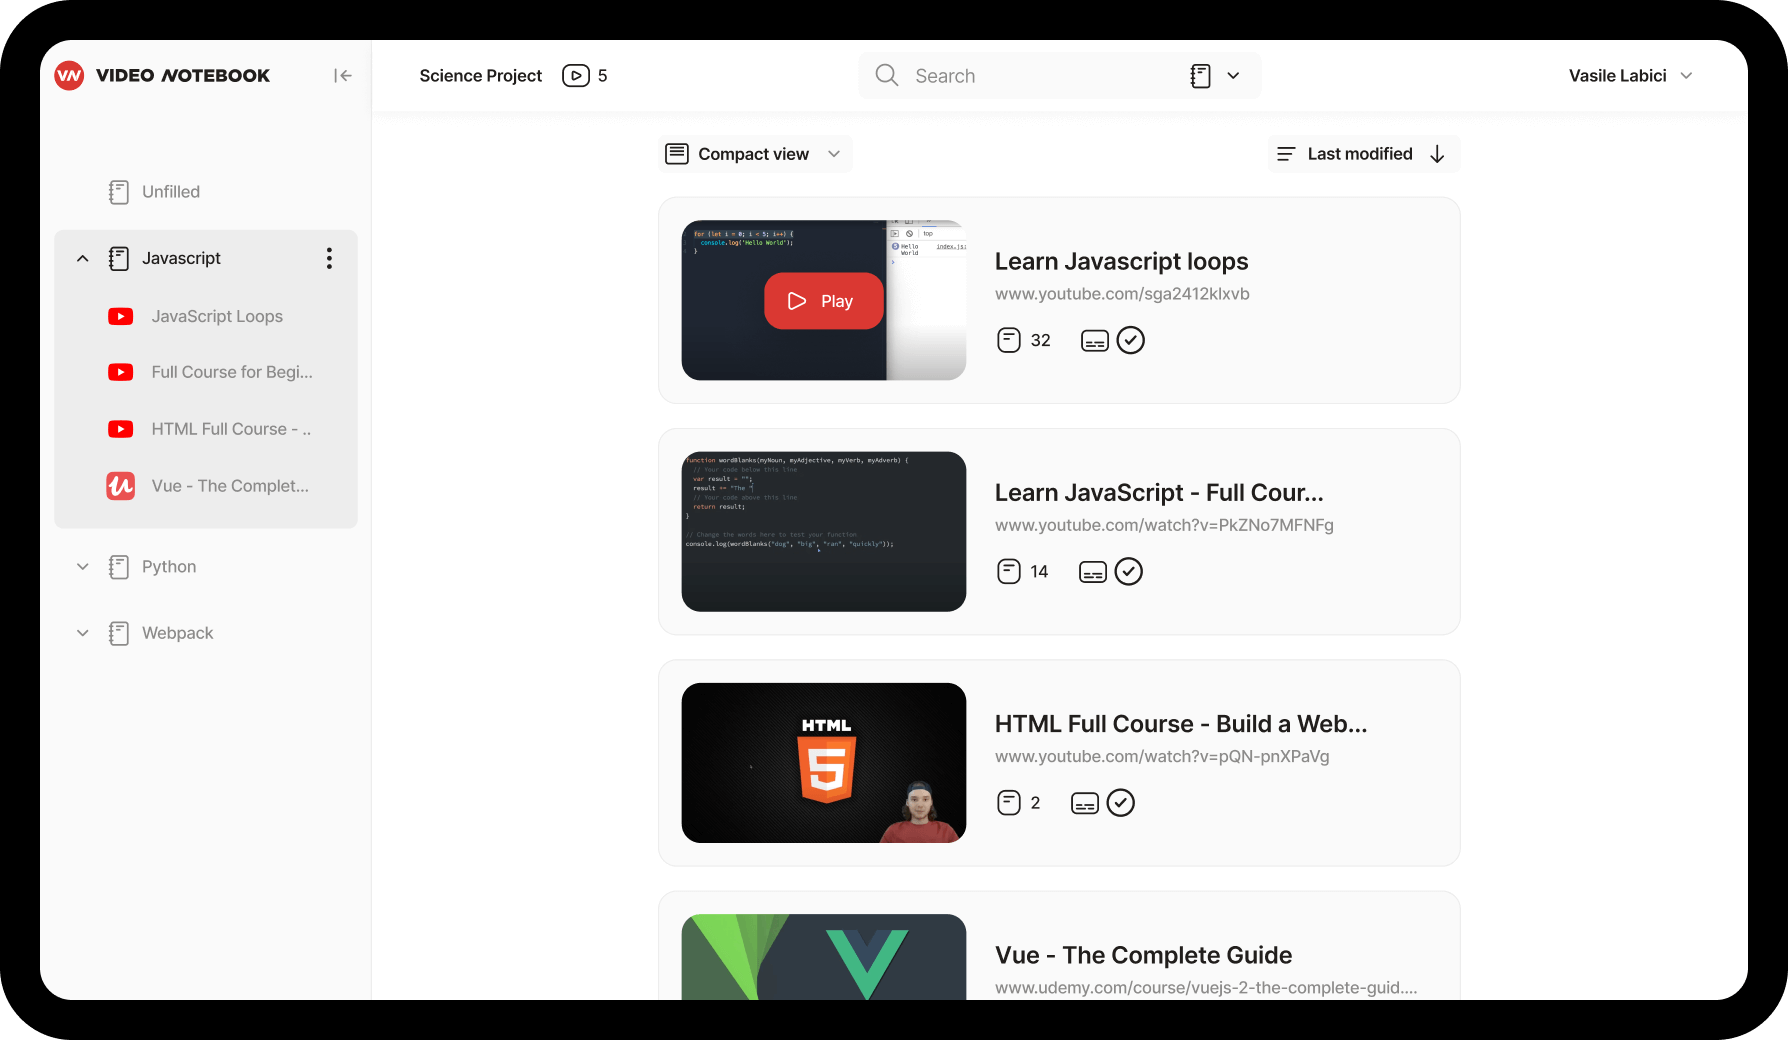Image resolution: width=1788 pixels, height=1040 pixels.
Task: Open the search filter dropdown chevron
Action: coord(1233,75)
